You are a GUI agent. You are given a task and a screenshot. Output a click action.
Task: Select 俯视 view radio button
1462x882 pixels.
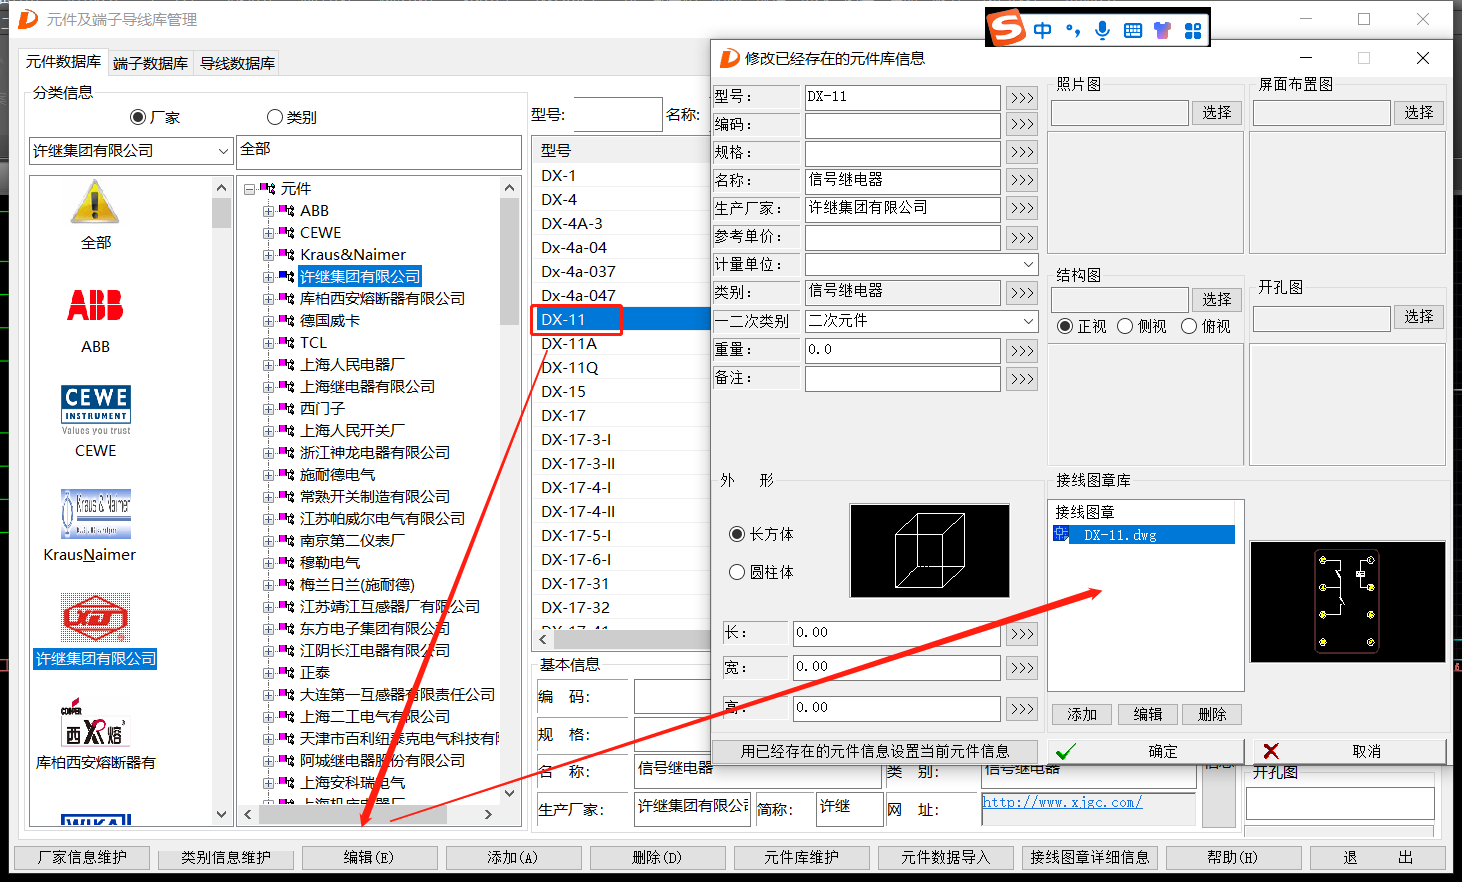[x=1189, y=326]
